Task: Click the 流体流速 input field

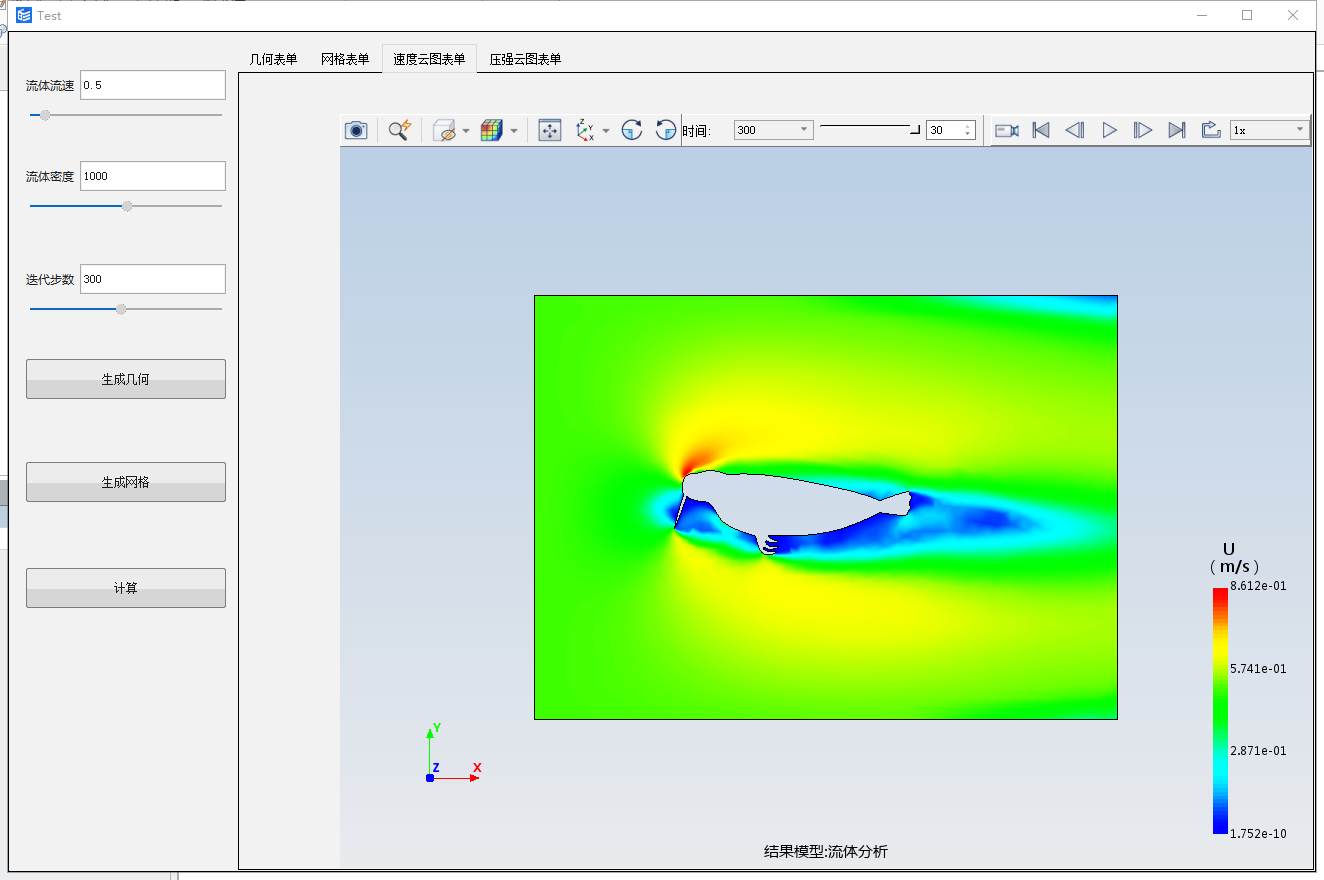Action: pos(153,85)
